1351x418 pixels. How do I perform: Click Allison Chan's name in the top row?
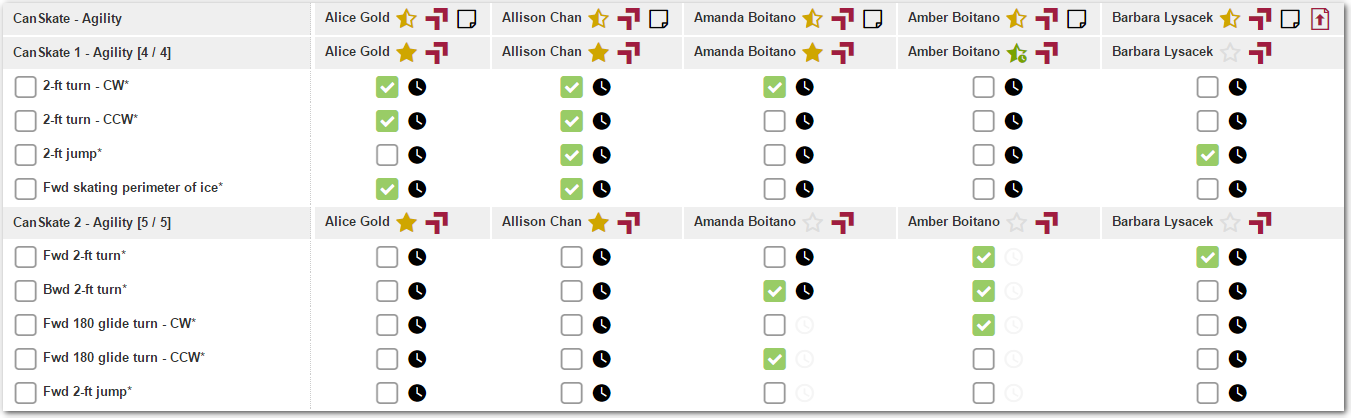coord(541,18)
